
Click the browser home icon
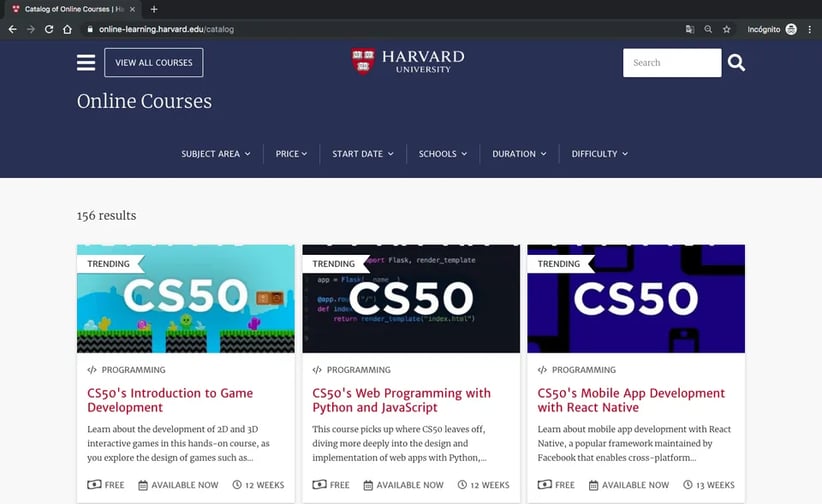(67, 29)
